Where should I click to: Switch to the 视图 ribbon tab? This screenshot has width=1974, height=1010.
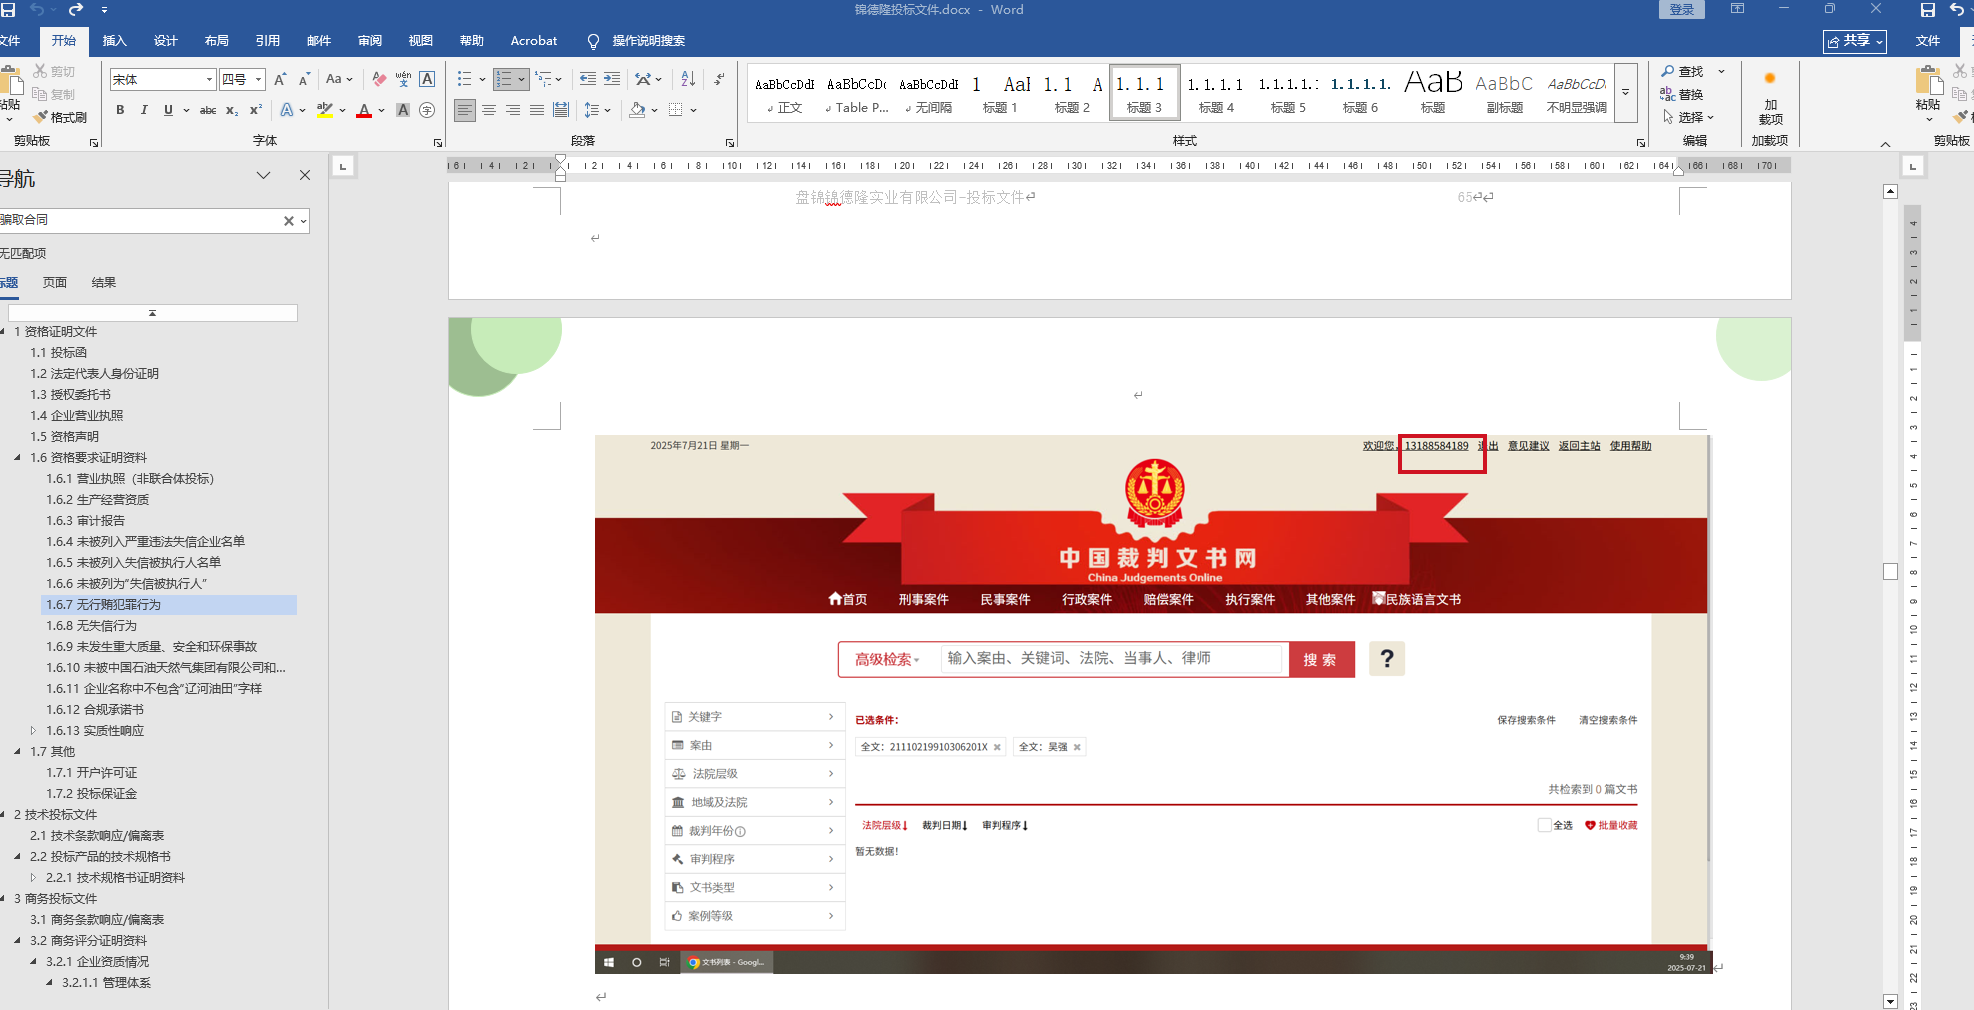pyautogui.click(x=421, y=41)
